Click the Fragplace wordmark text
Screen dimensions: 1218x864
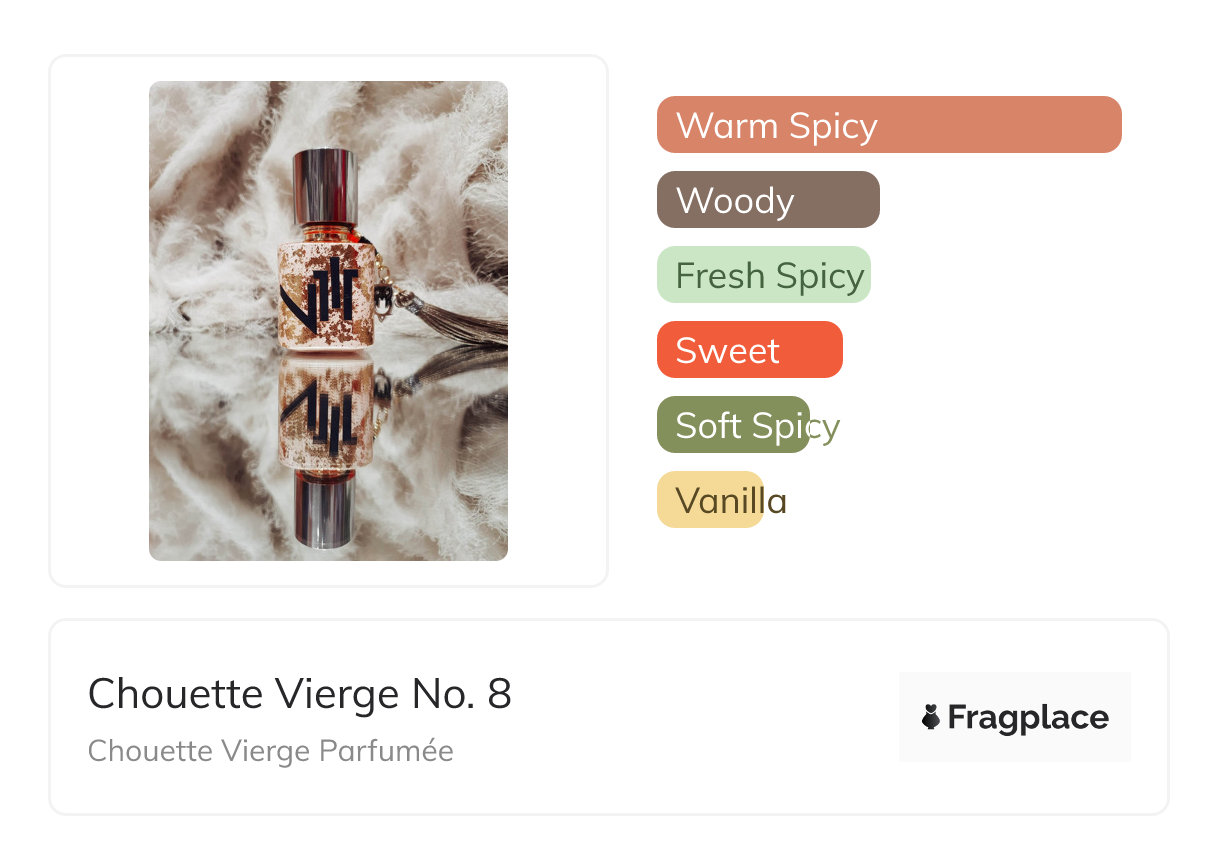[x=1027, y=717]
